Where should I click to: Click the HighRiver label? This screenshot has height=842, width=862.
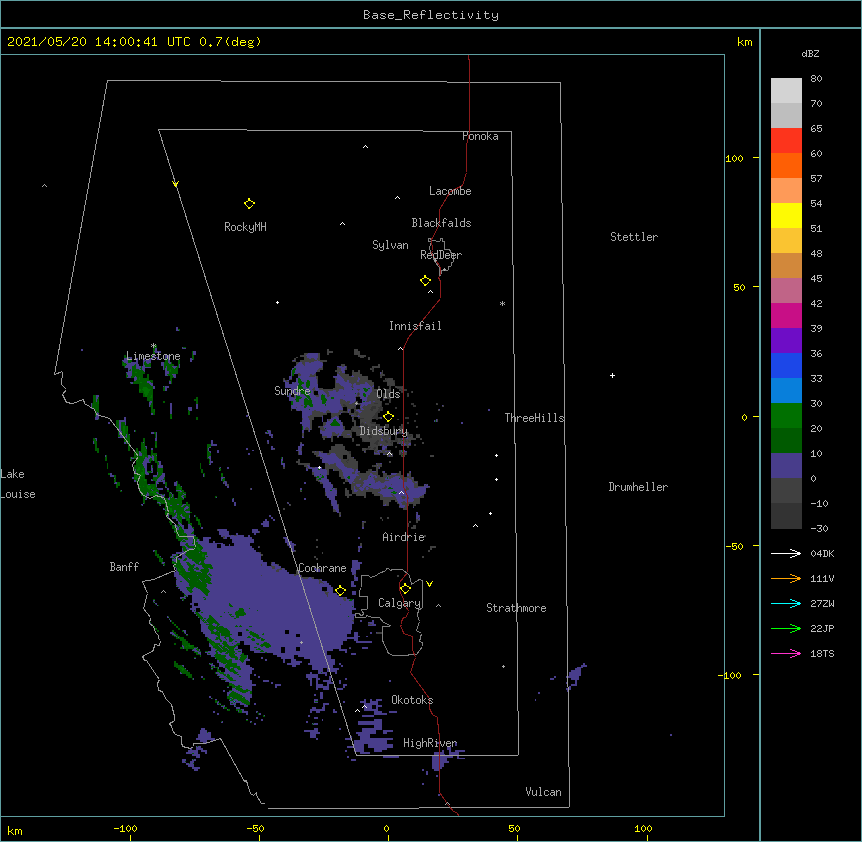[430, 743]
